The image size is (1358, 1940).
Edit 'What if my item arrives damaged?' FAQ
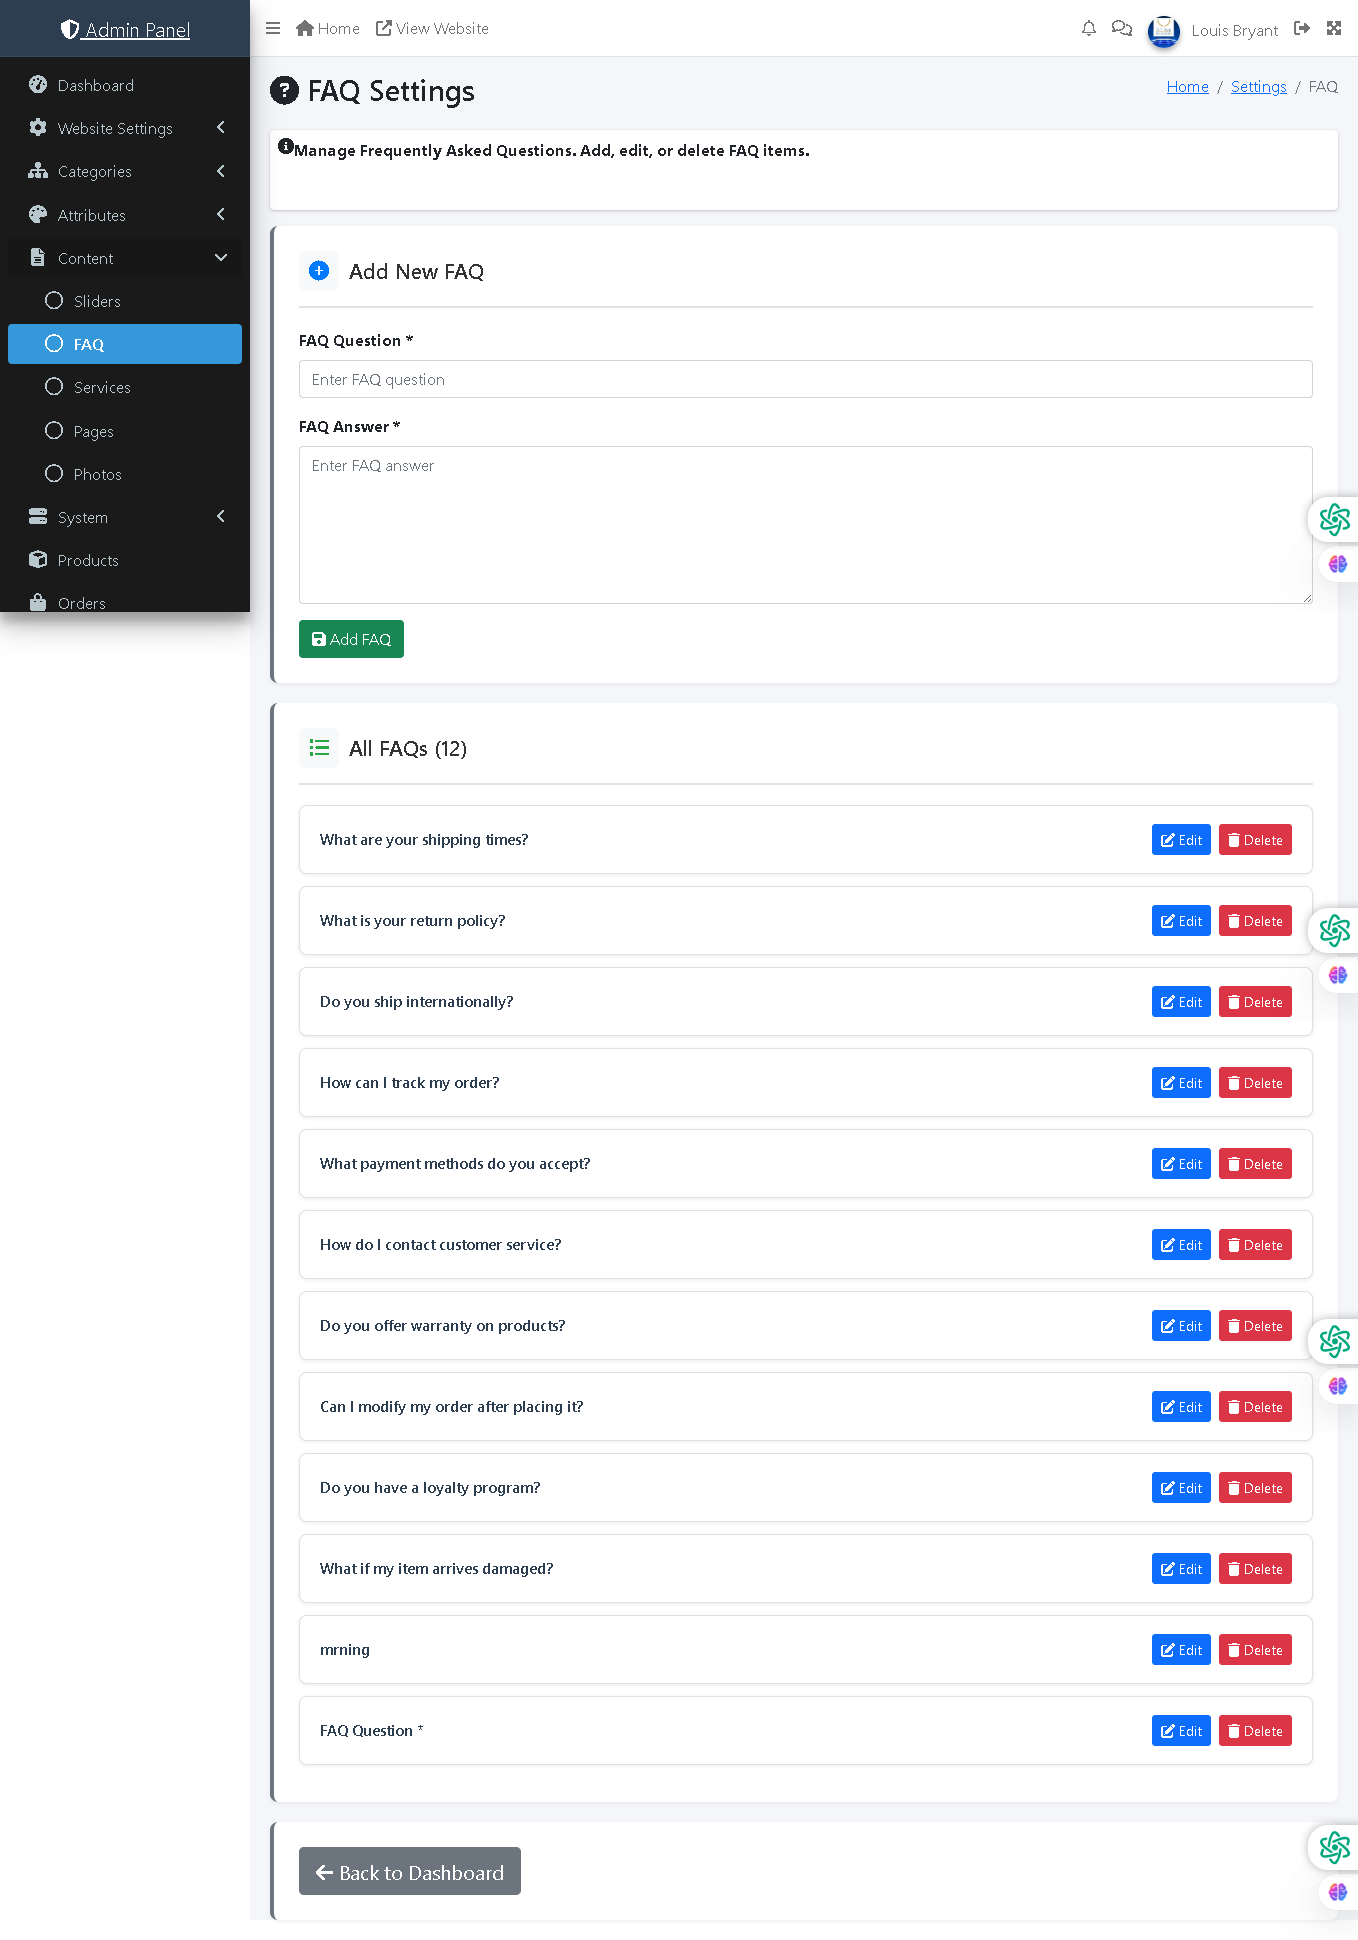[1181, 1569]
